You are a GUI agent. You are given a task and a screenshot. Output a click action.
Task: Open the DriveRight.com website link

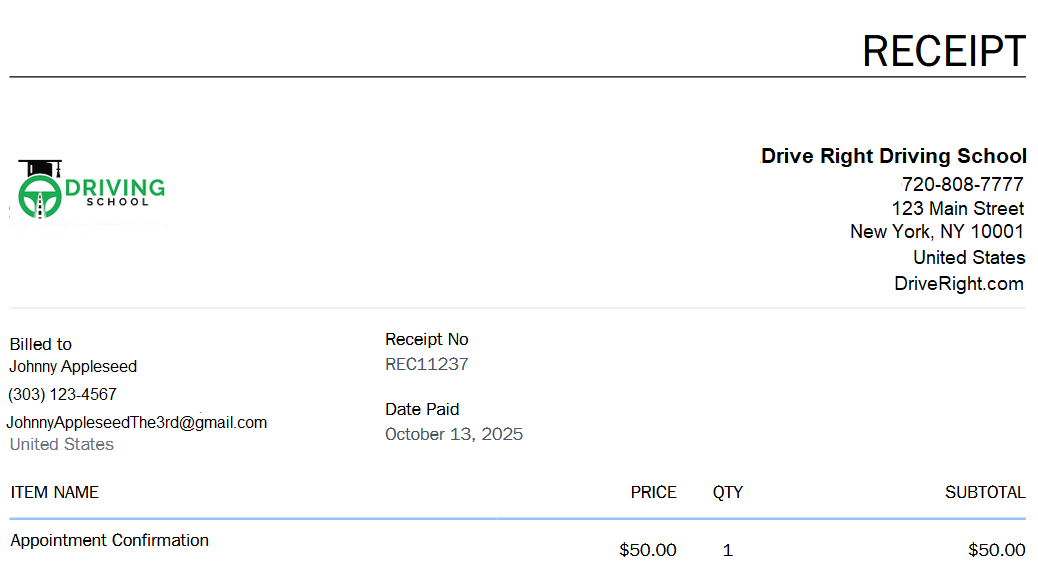pyautogui.click(x=958, y=284)
